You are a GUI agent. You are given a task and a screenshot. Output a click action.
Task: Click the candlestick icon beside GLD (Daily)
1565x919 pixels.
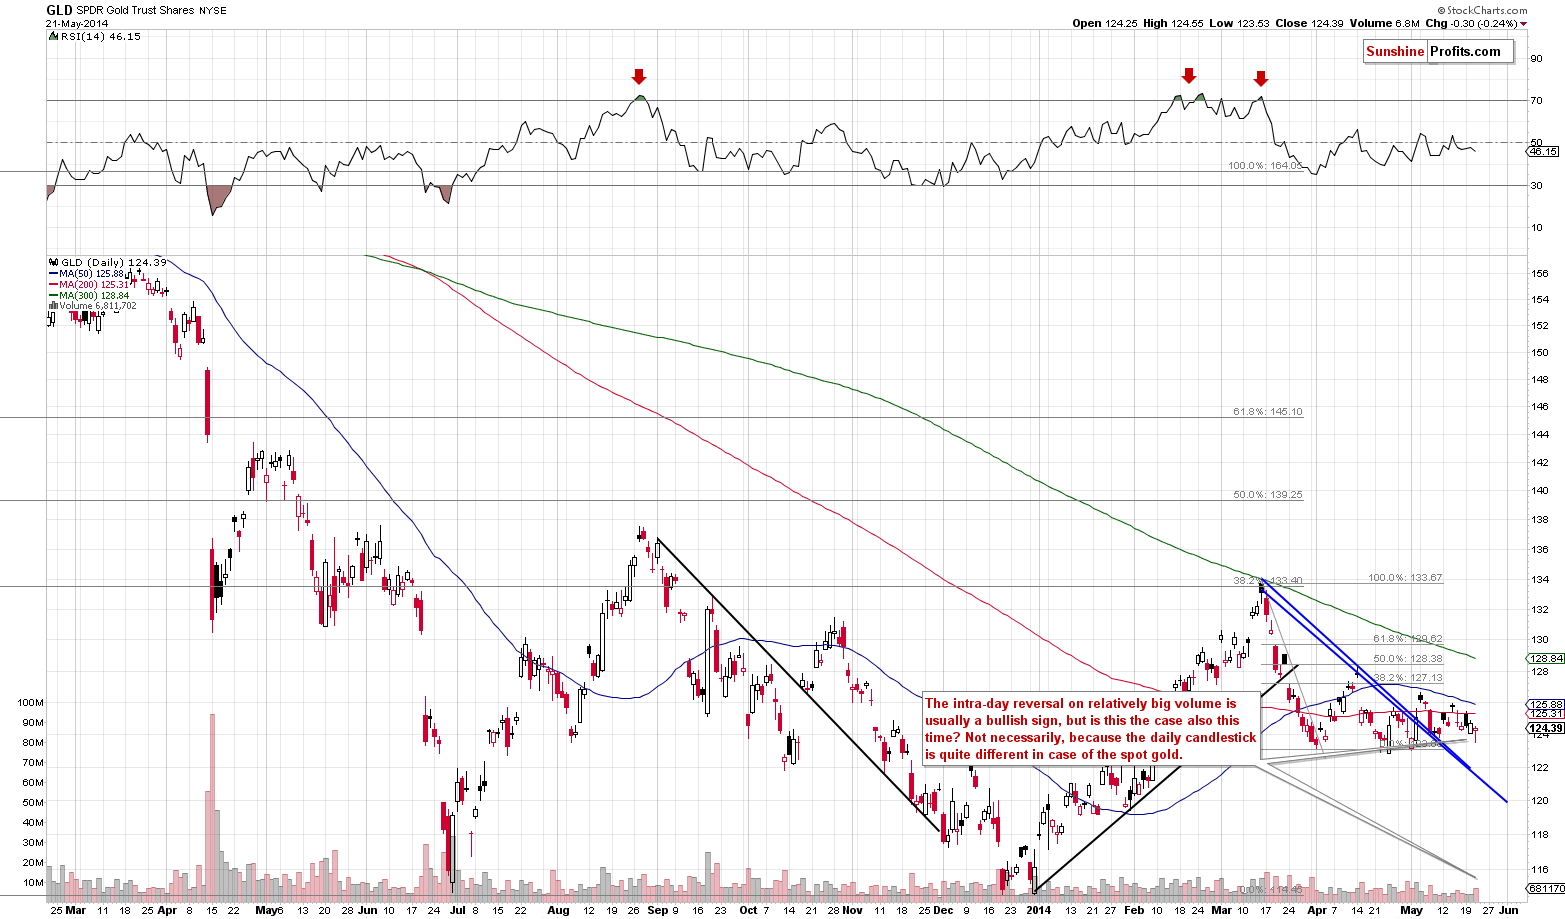click(53, 262)
